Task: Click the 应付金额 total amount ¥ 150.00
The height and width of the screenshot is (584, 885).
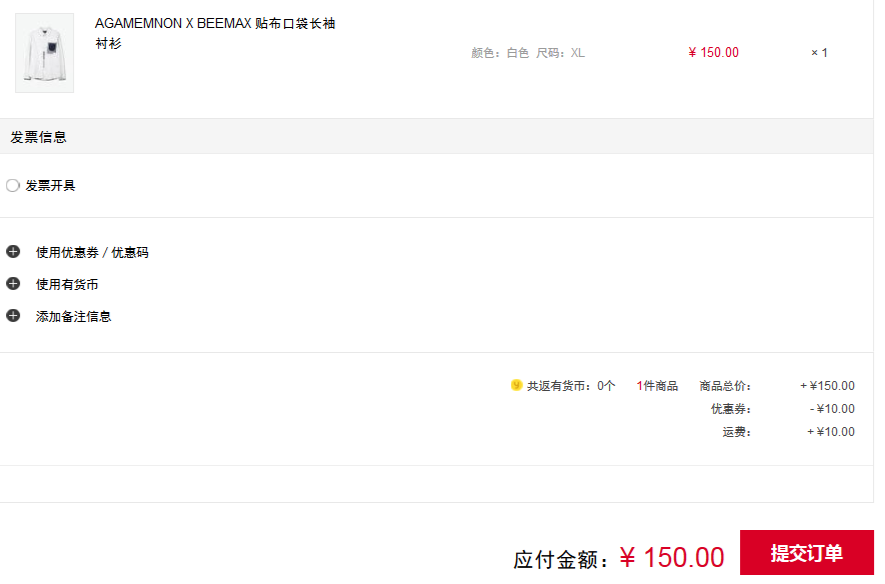Action: (672, 557)
